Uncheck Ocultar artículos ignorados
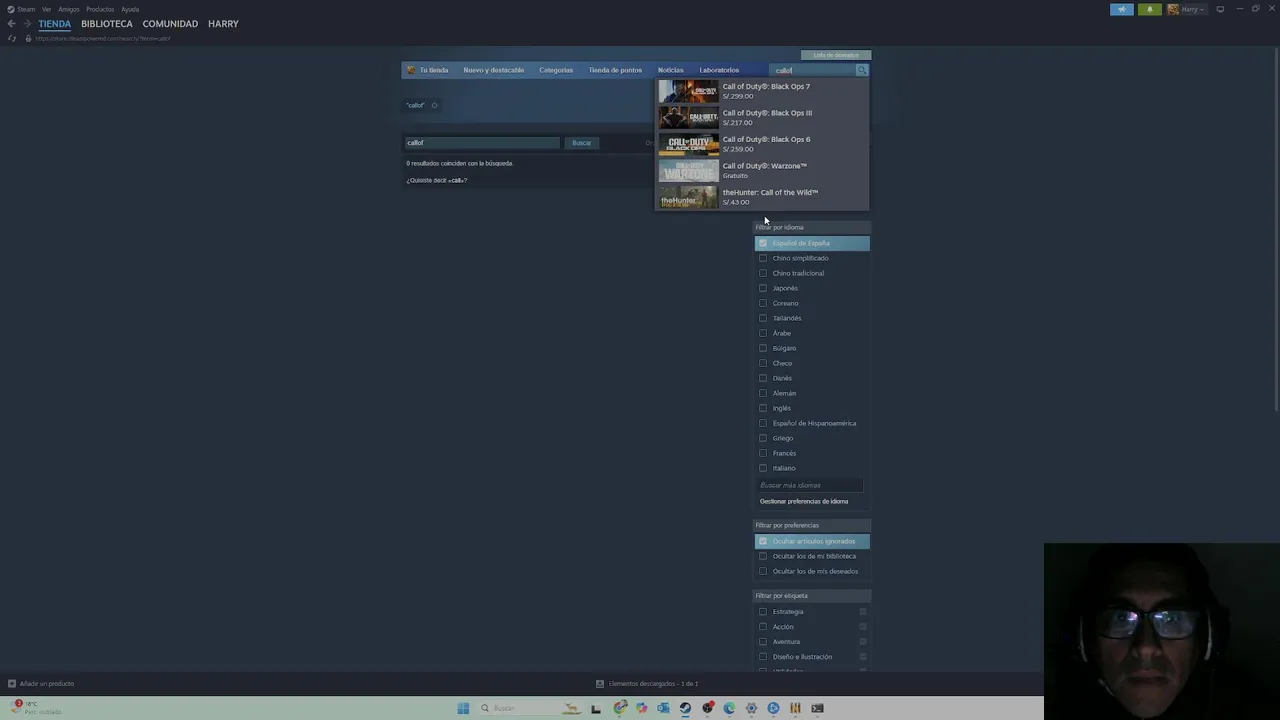The height and width of the screenshot is (720, 1280). (763, 541)
